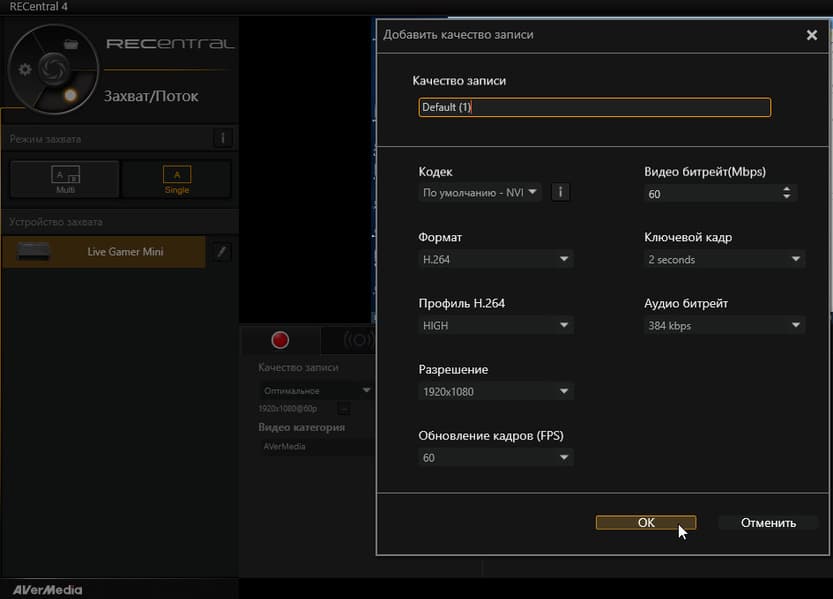Click the Default (1) name input field
The height and width of the screenshot is (599, 833).
click(x=594, y=107)
